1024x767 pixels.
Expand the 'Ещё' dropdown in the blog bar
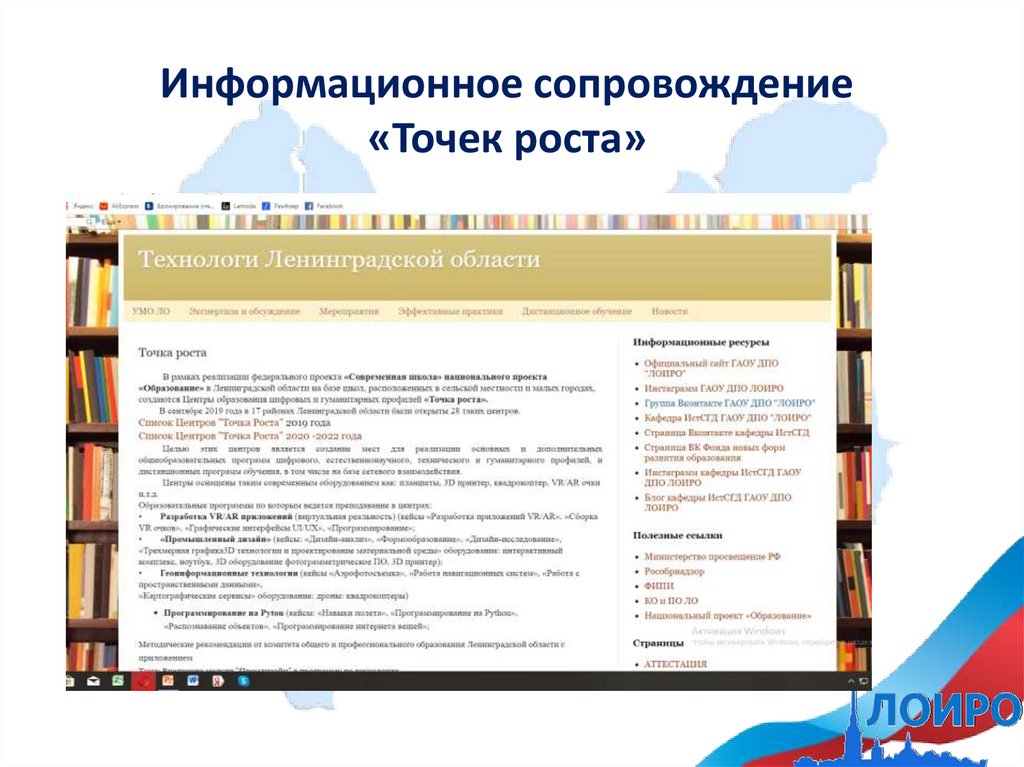112,222
